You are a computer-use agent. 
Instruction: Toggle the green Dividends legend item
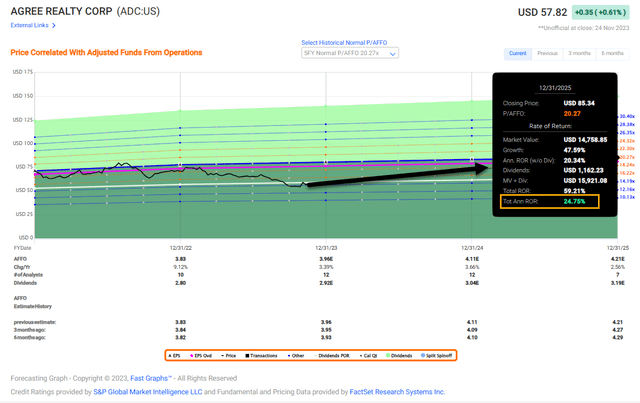tap(399, 356)
